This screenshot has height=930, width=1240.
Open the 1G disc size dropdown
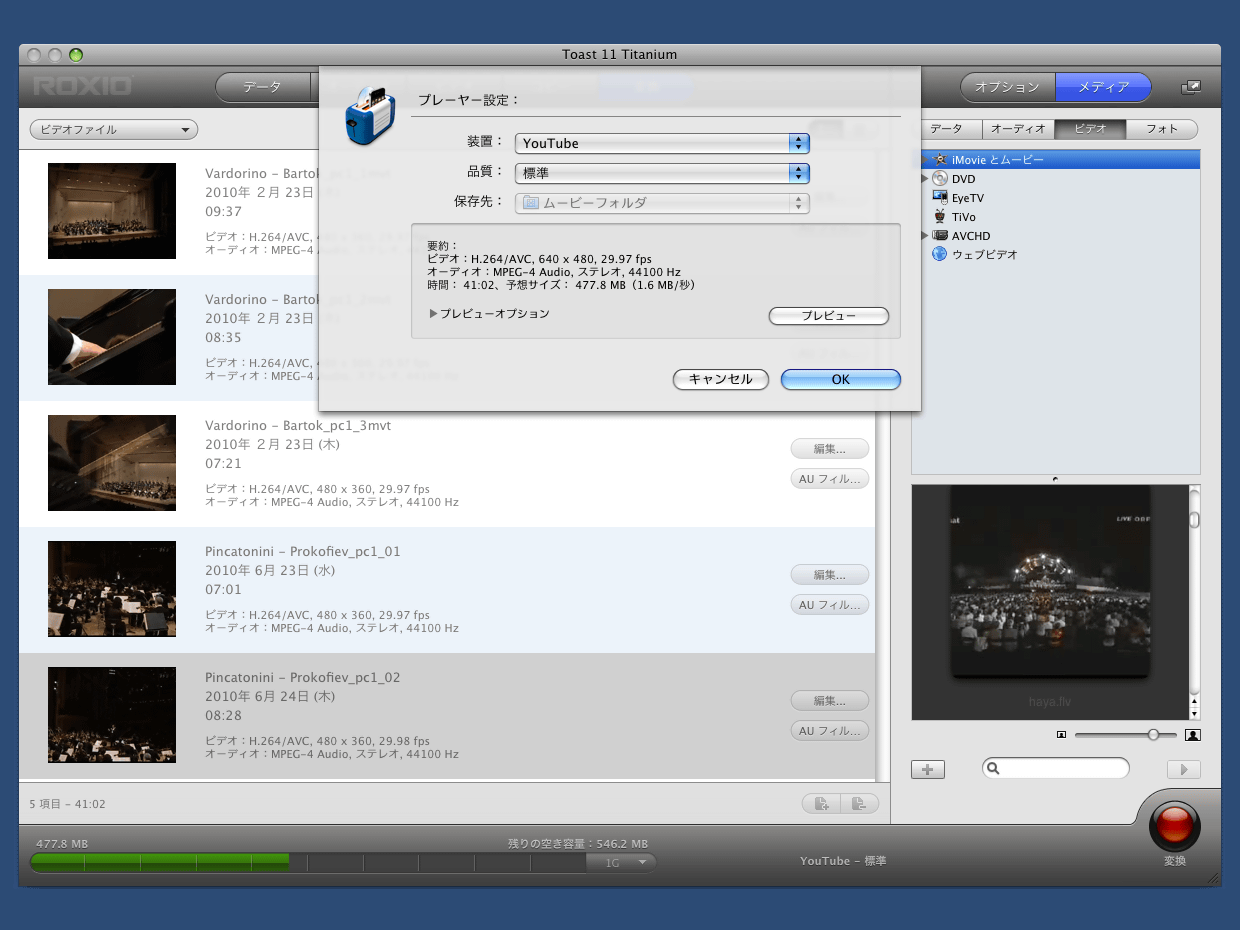pyautogui.click(x=621, y=862)
